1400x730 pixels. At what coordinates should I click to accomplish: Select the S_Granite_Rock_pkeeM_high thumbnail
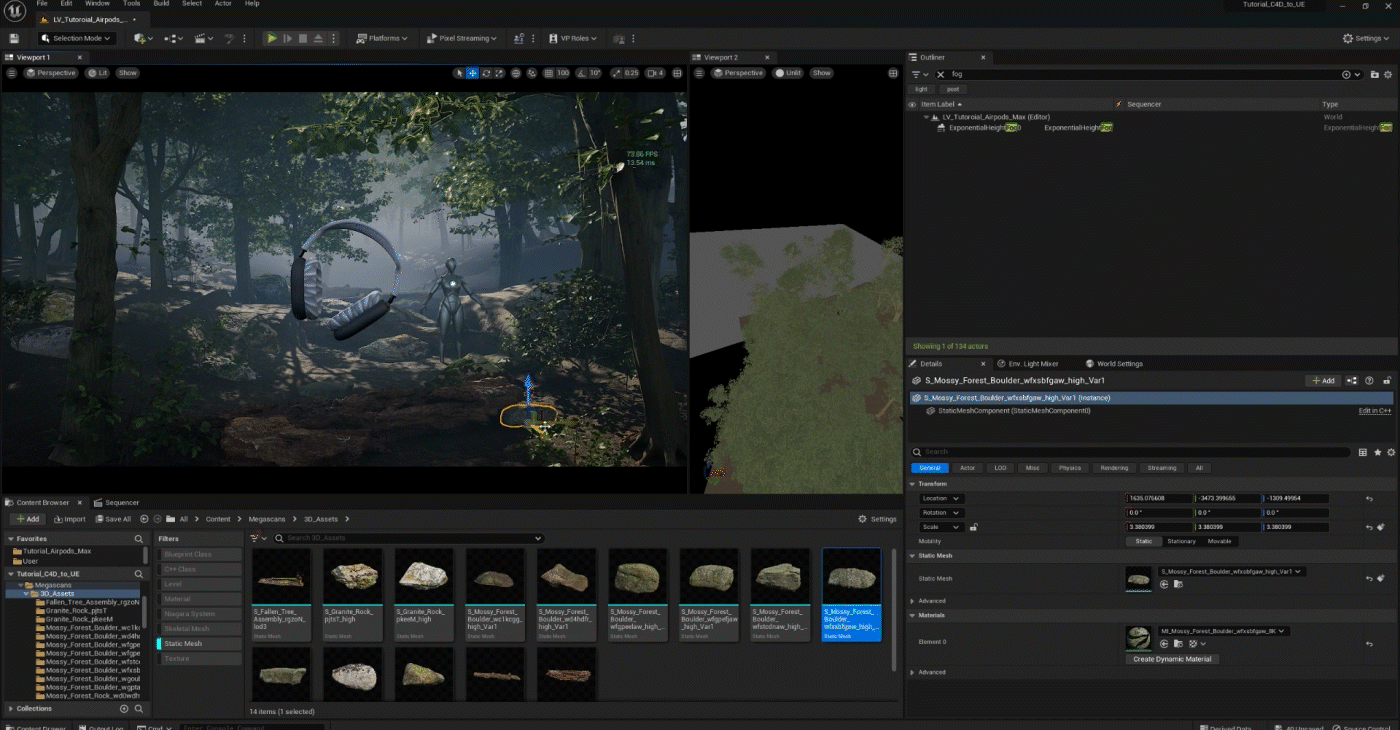point(424,575)
